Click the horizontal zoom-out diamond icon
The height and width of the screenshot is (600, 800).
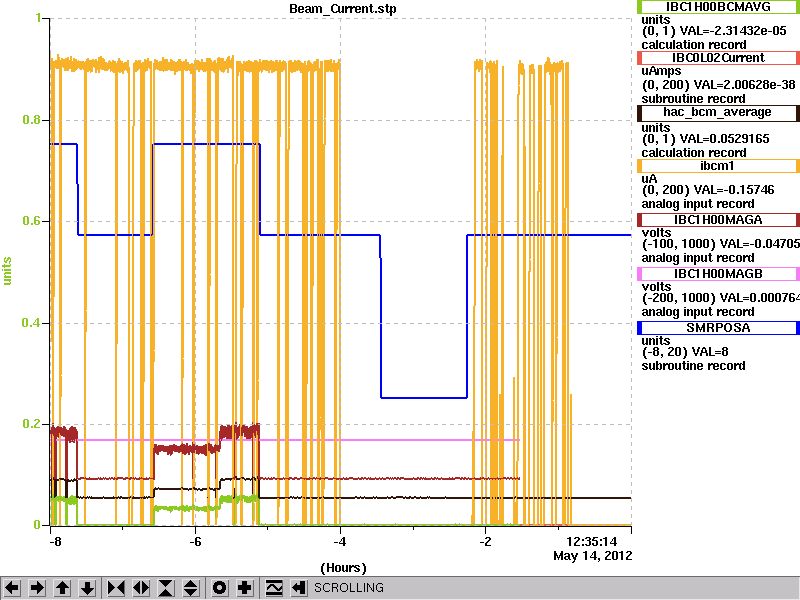tap(141, 588)
